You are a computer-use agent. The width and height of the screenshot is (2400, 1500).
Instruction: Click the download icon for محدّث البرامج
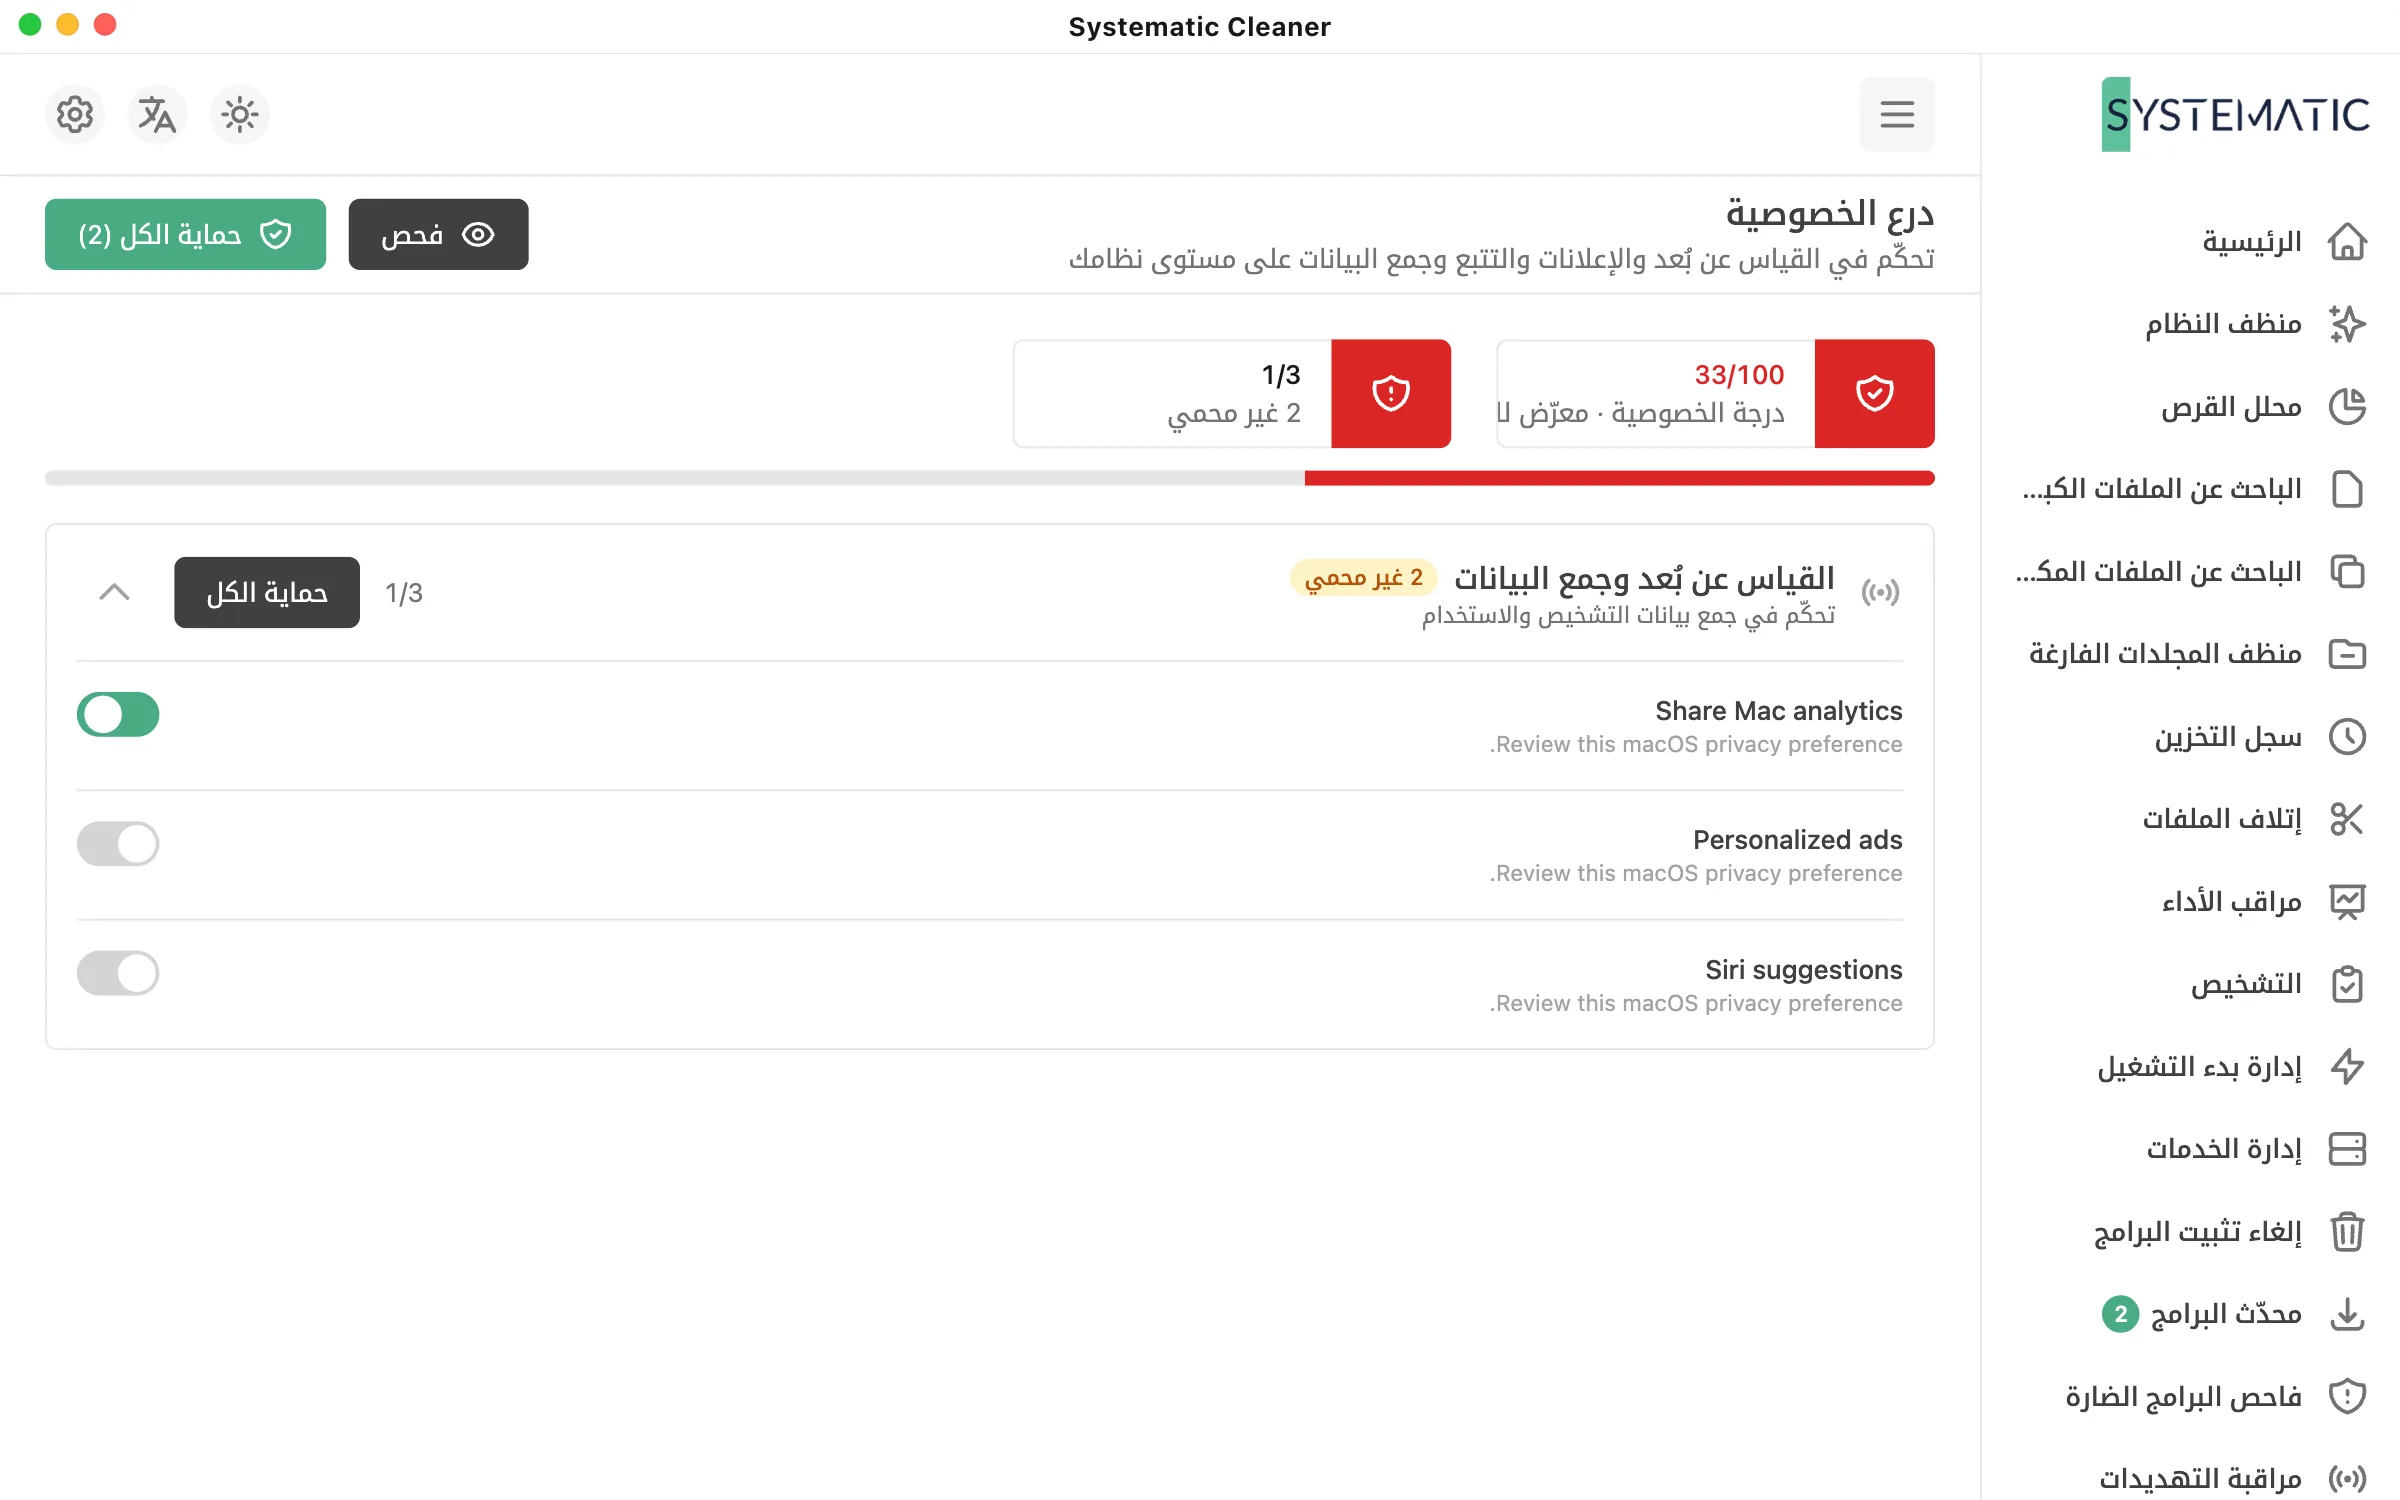[2347, 1314]
